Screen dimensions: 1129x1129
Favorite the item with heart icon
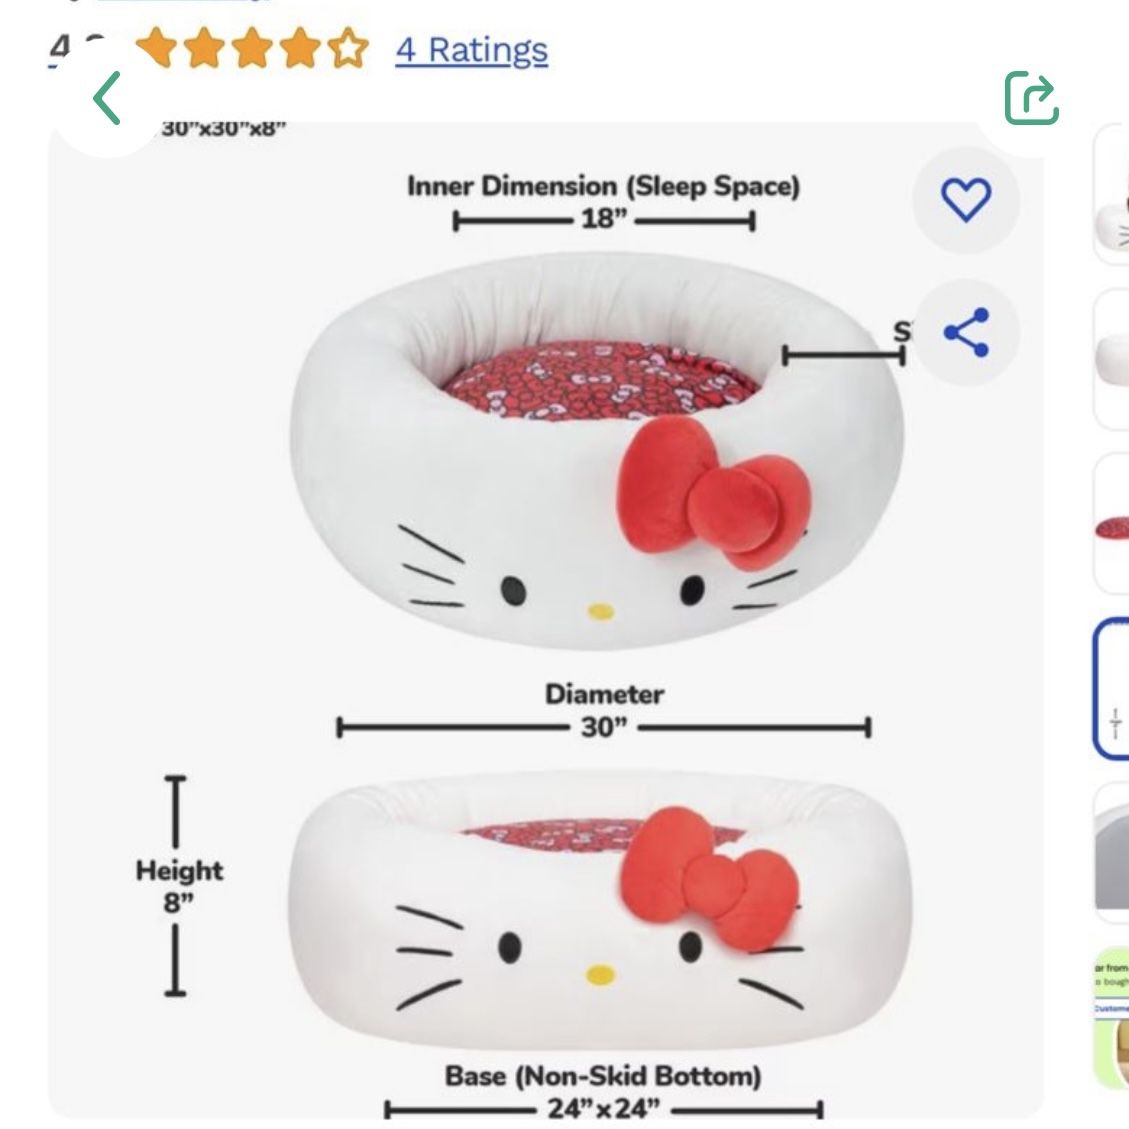(x=966, y=198)
